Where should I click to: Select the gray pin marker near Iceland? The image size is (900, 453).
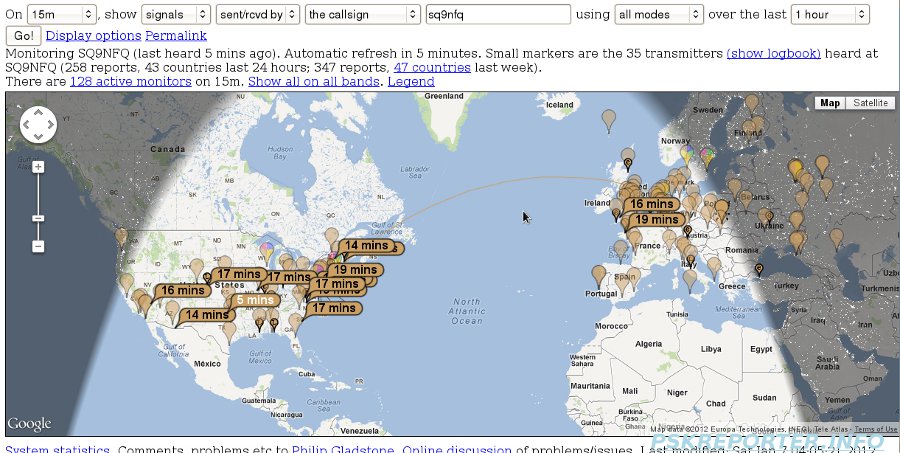tap(608, 120)
